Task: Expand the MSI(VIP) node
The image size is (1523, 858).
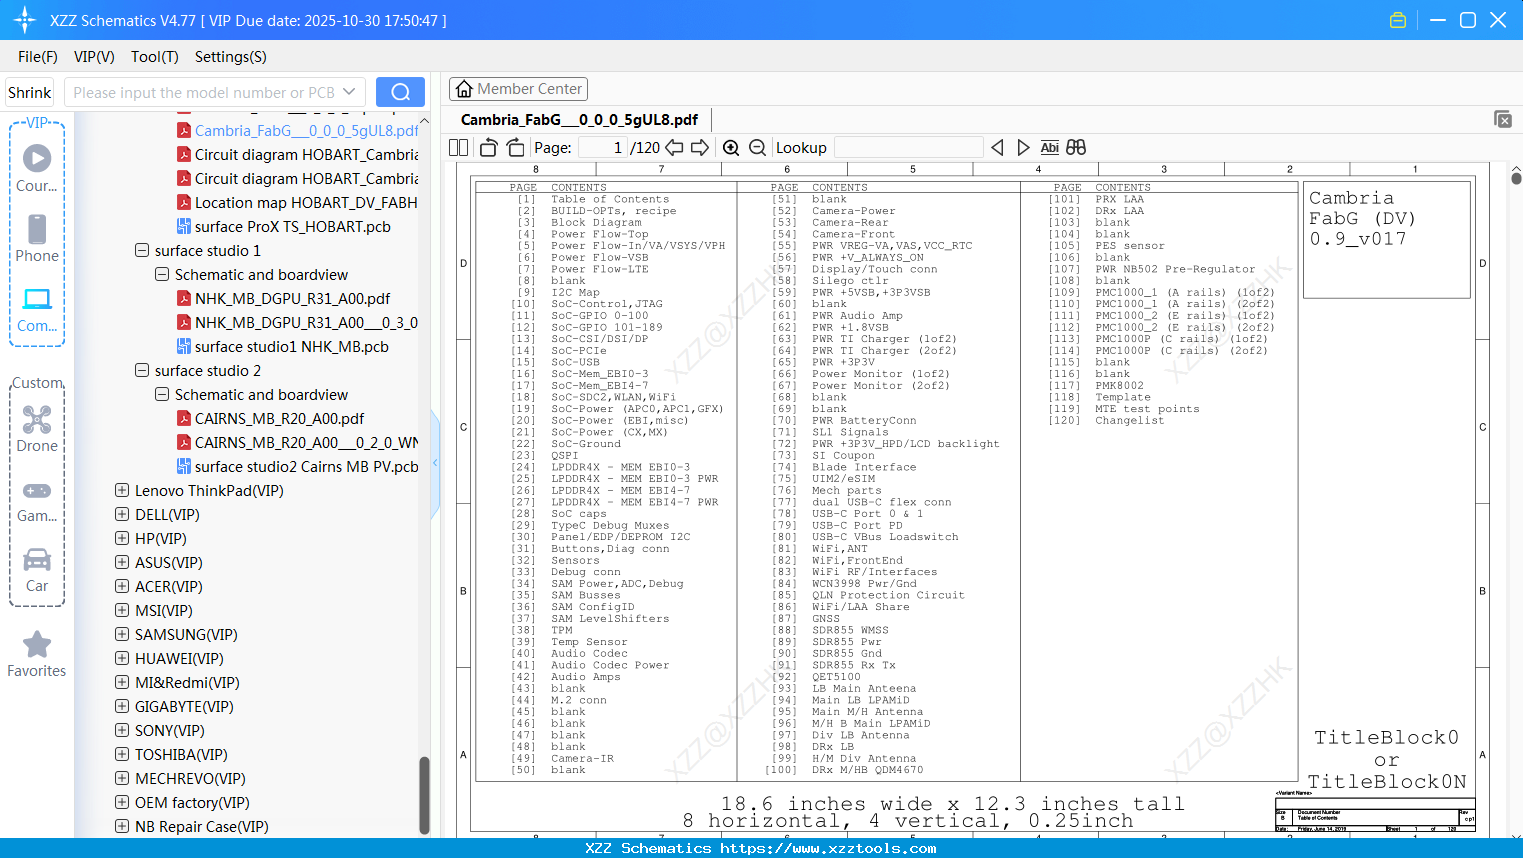Action: (122, 610)
